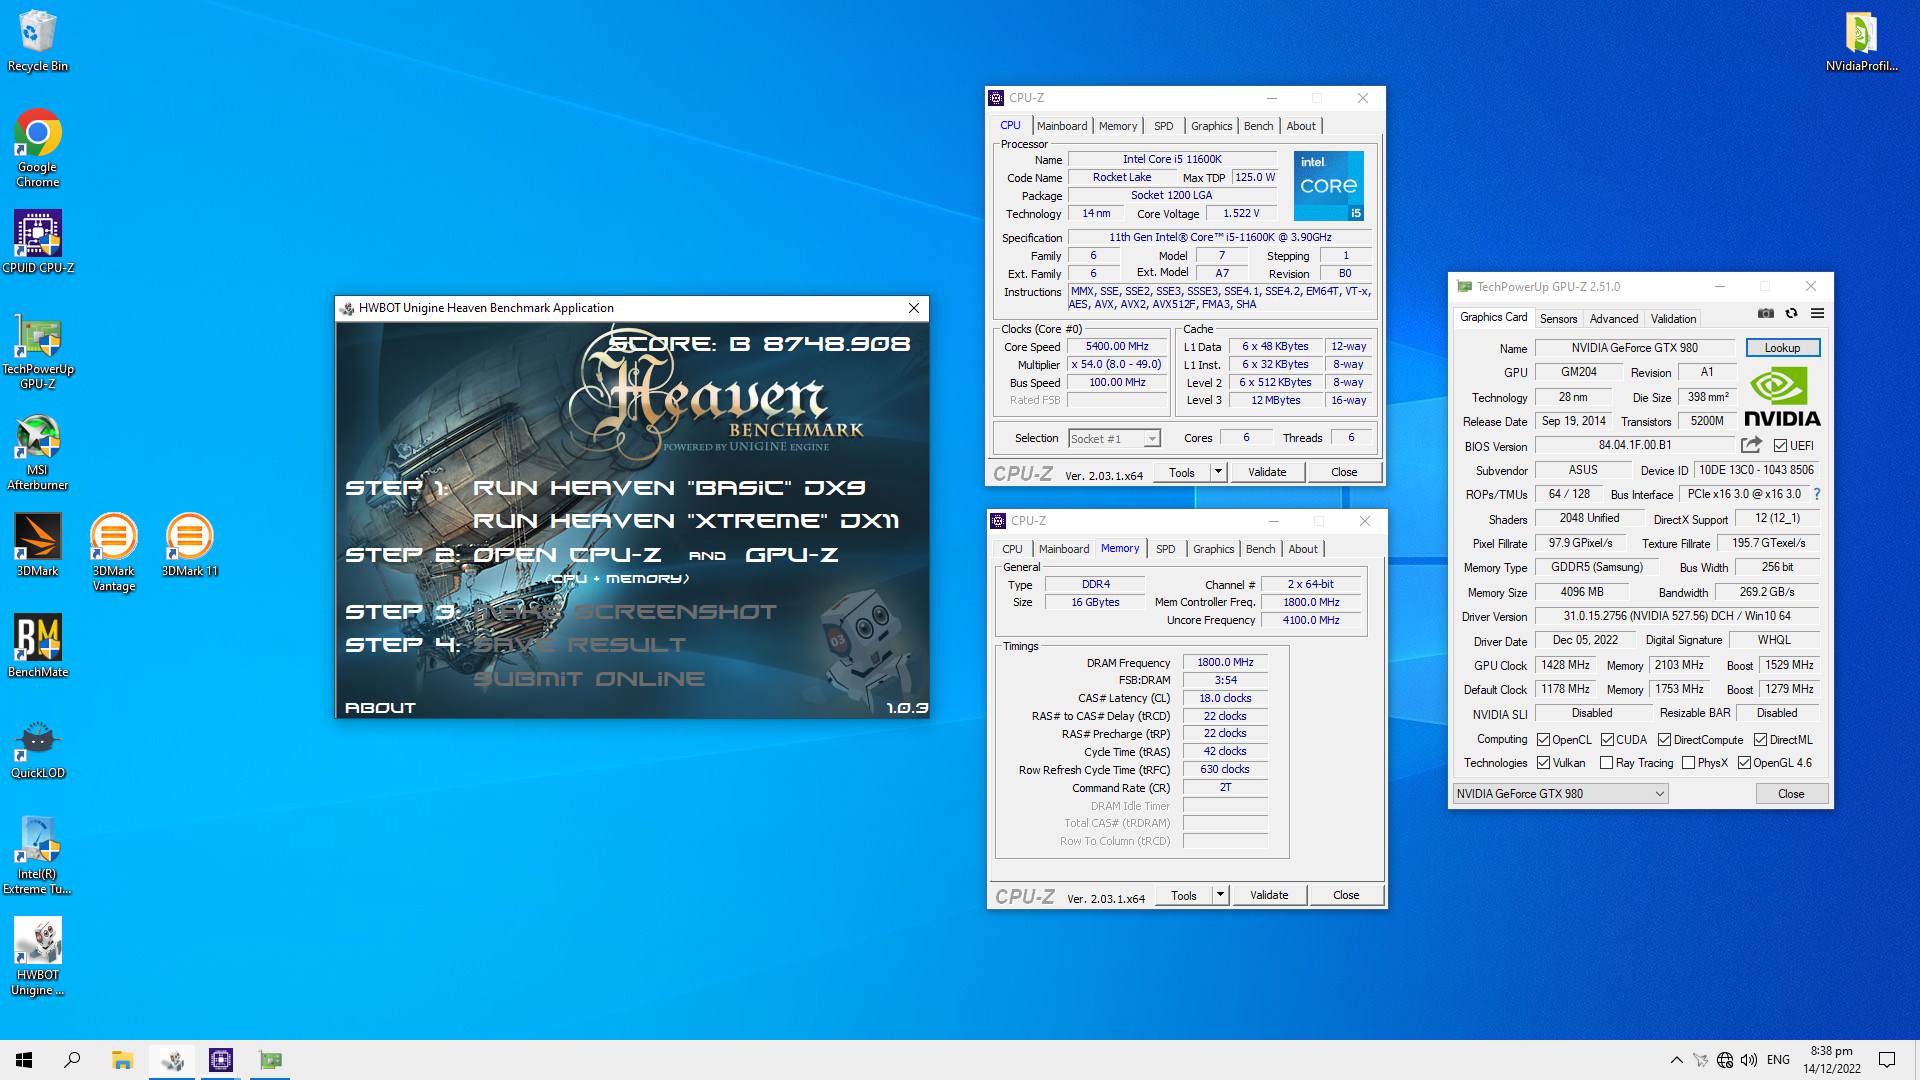Click Close in the lower CPU-Z window

point(1346,895)
